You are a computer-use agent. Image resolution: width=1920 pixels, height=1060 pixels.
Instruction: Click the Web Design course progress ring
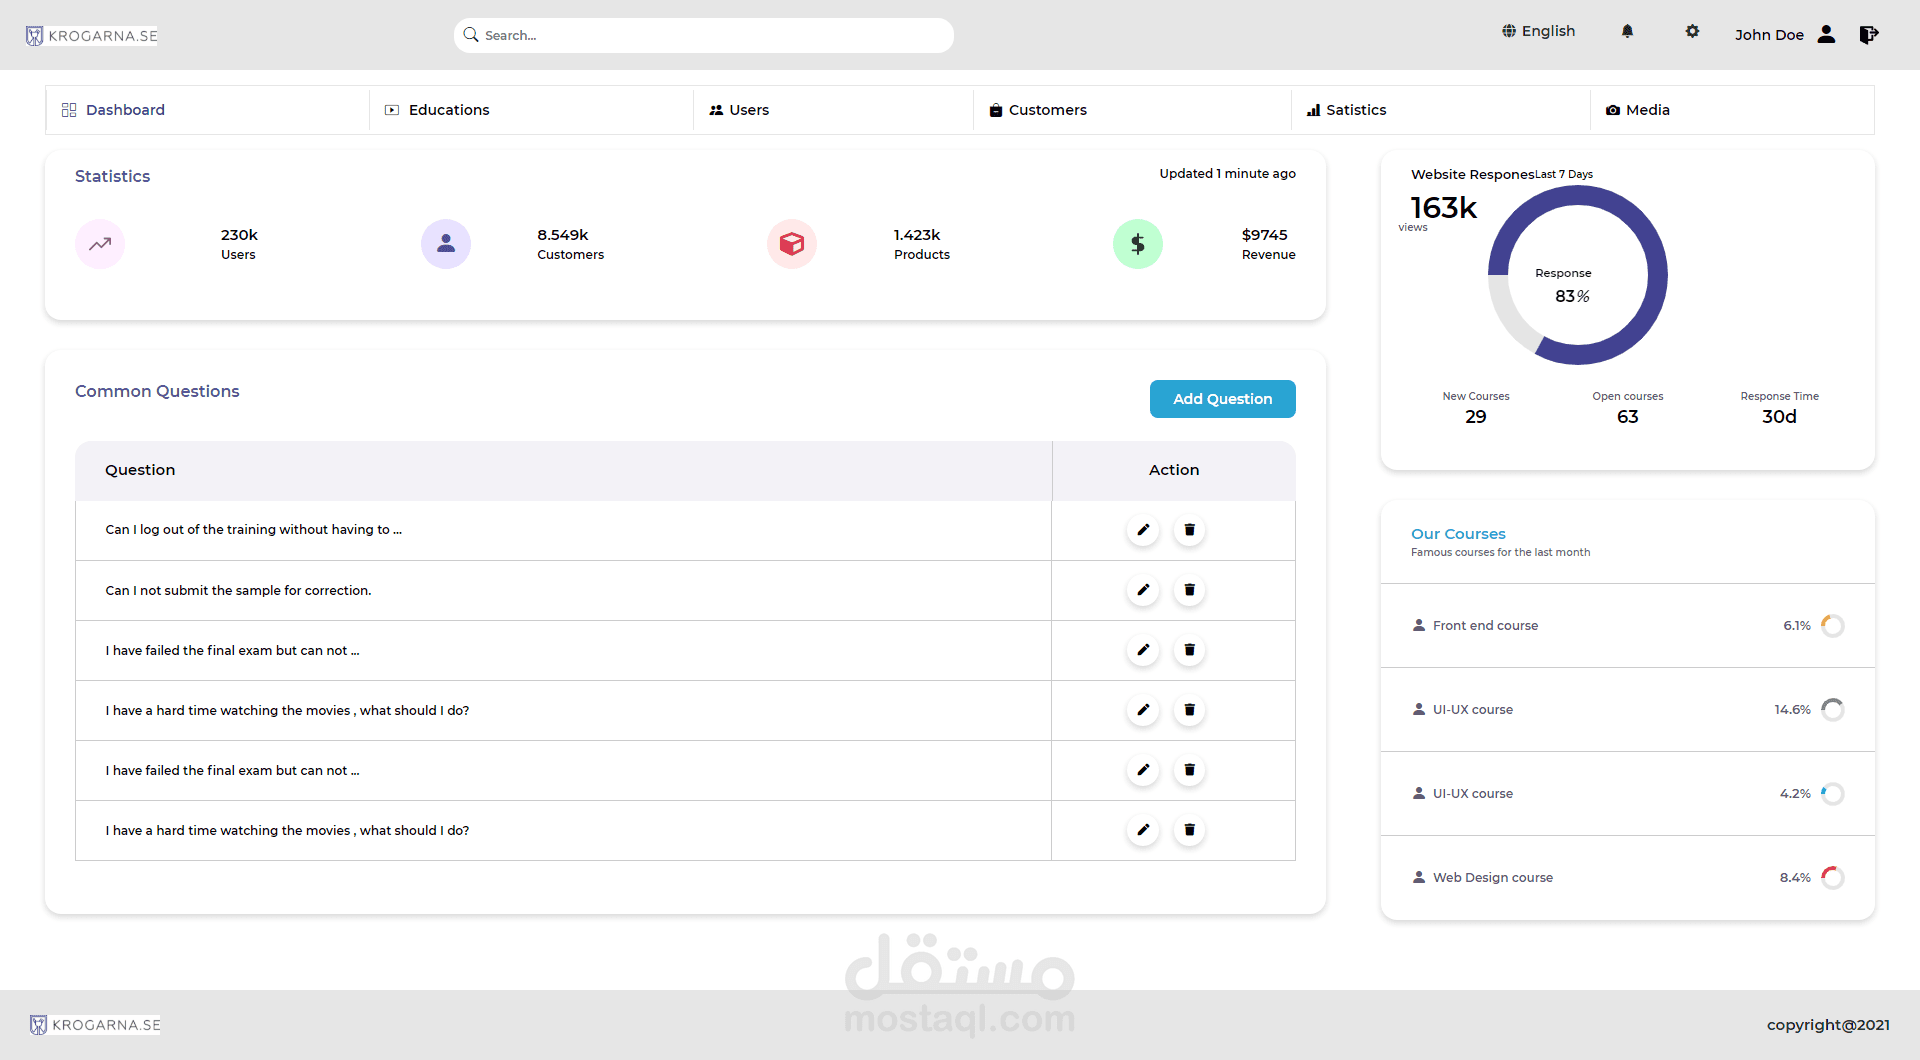(1833, 878)
